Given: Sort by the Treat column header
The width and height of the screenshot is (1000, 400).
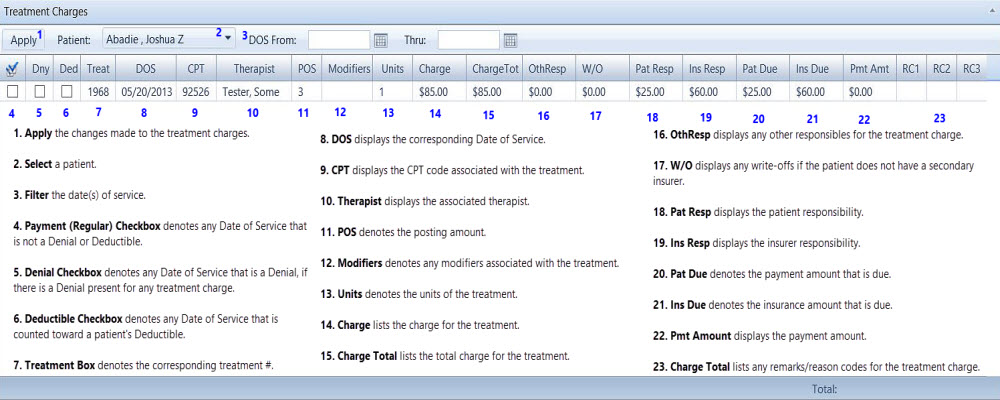Looking at the screenshot, I should [98, 69].
